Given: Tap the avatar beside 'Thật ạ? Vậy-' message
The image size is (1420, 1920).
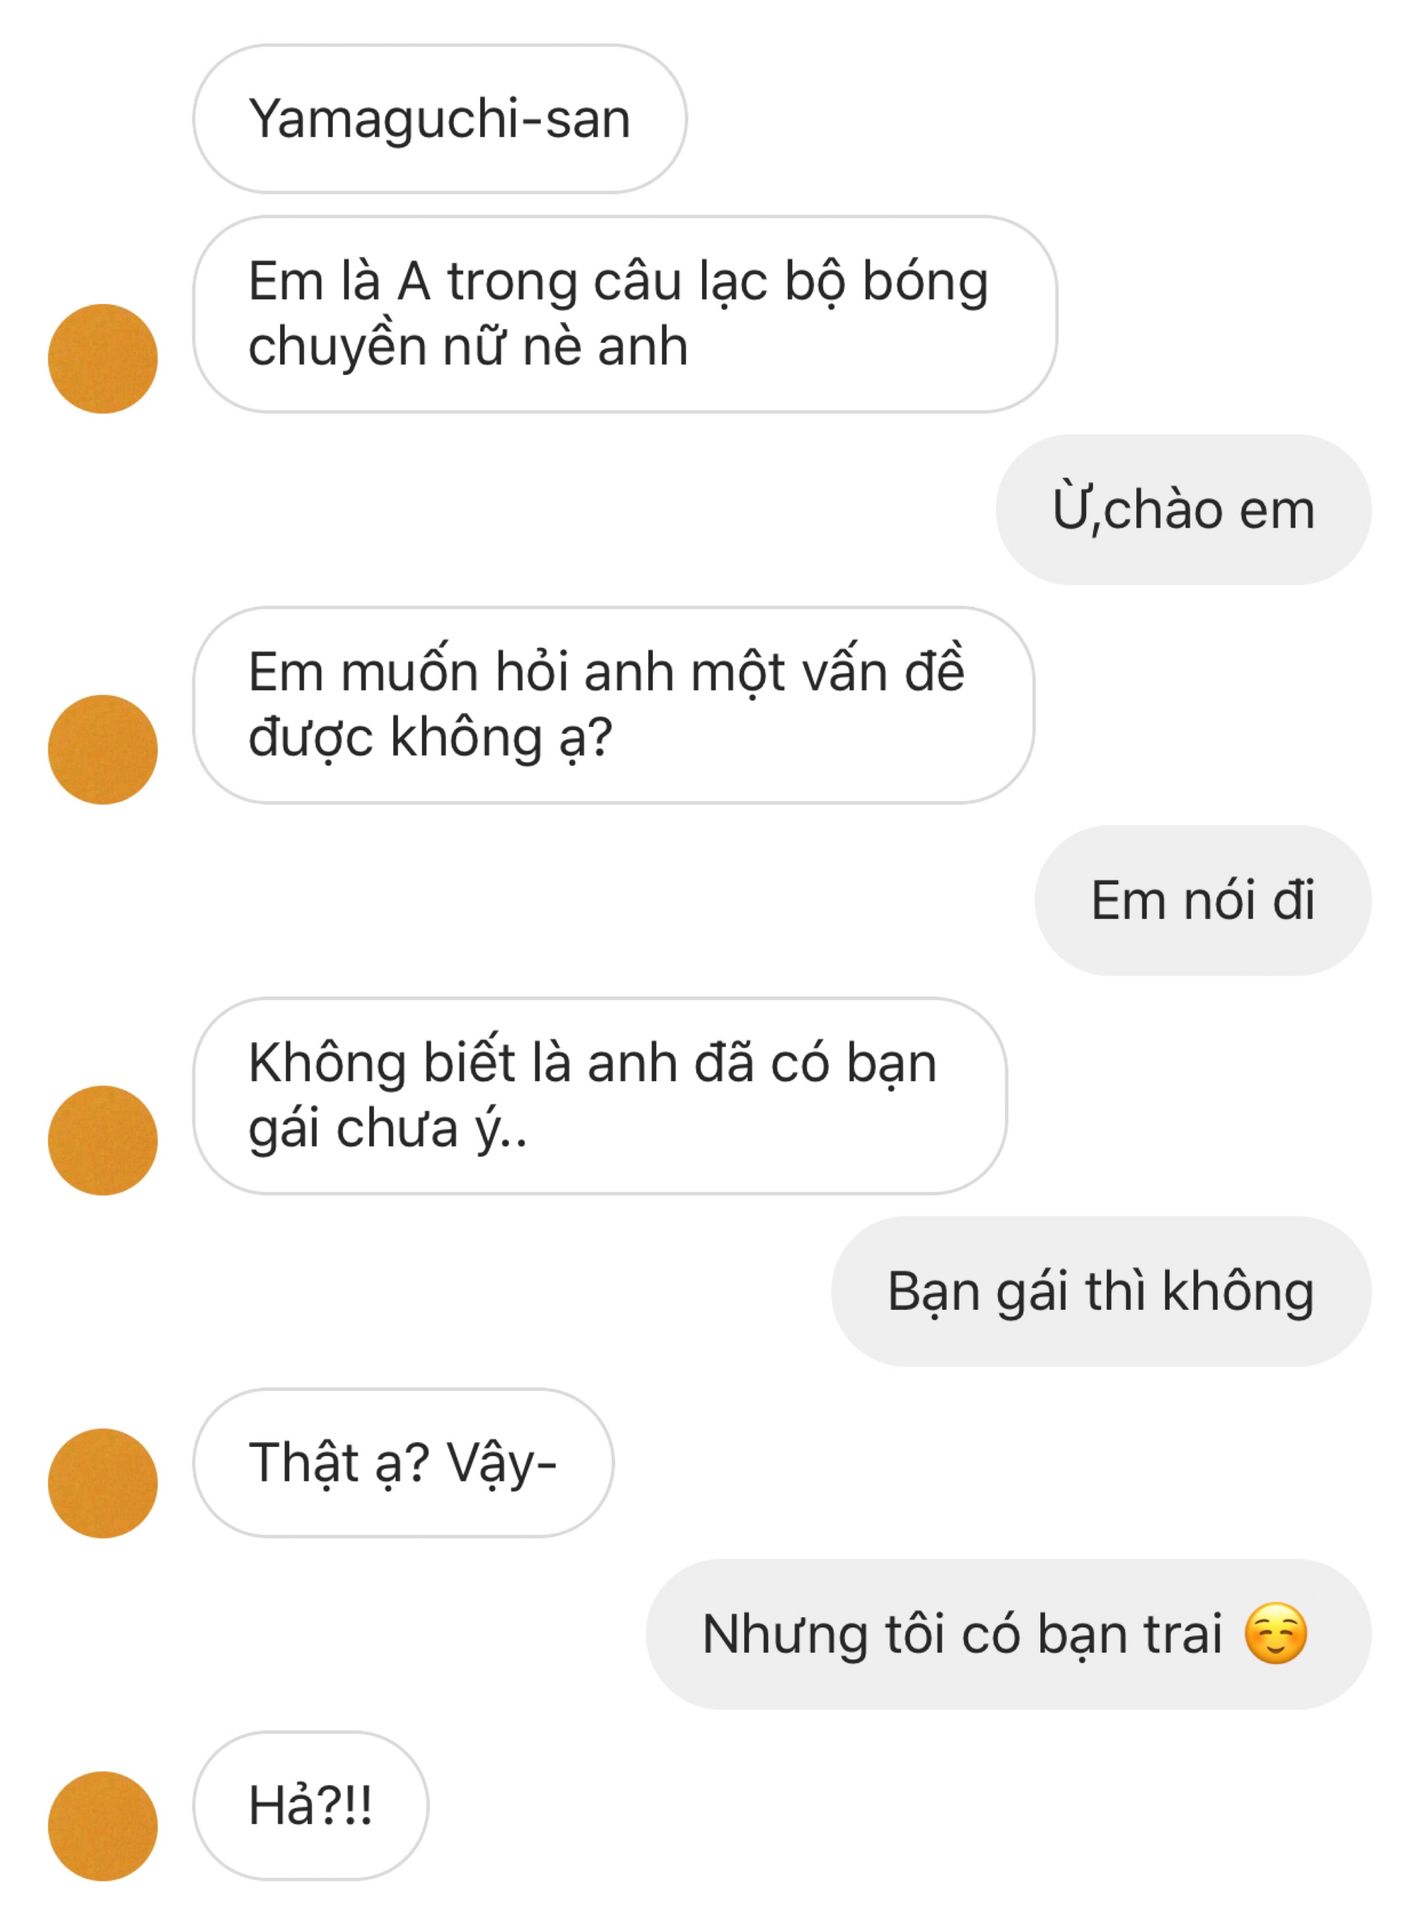Looking at the screenshot, I should pos(103,1483).
